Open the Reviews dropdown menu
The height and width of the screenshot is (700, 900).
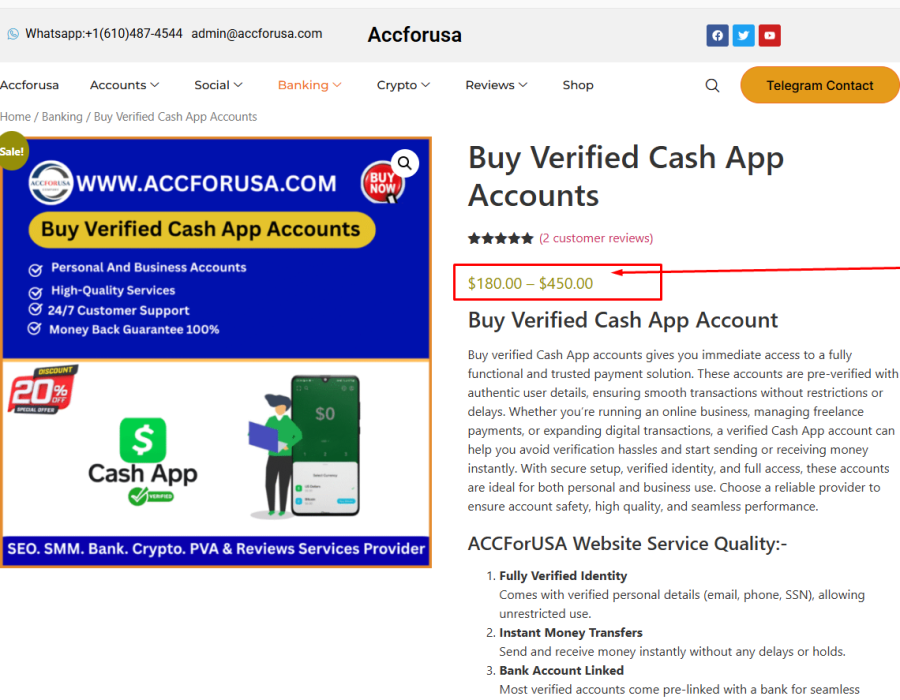tap(496, 85)
